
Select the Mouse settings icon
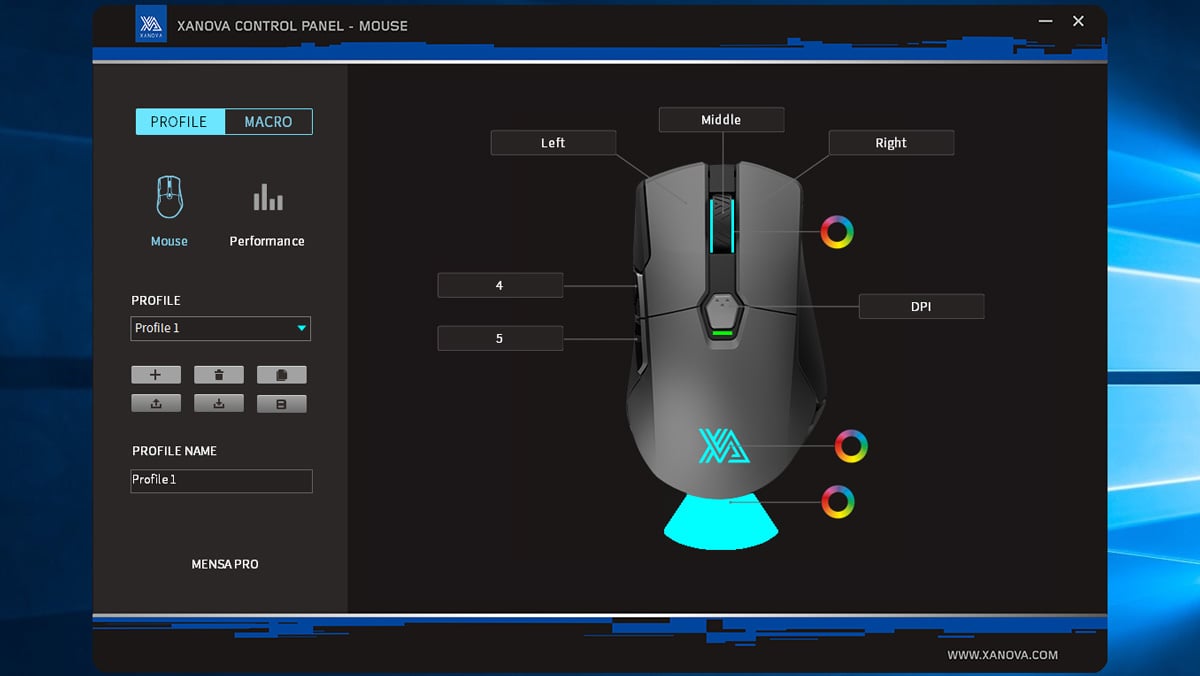coord(169,197)
